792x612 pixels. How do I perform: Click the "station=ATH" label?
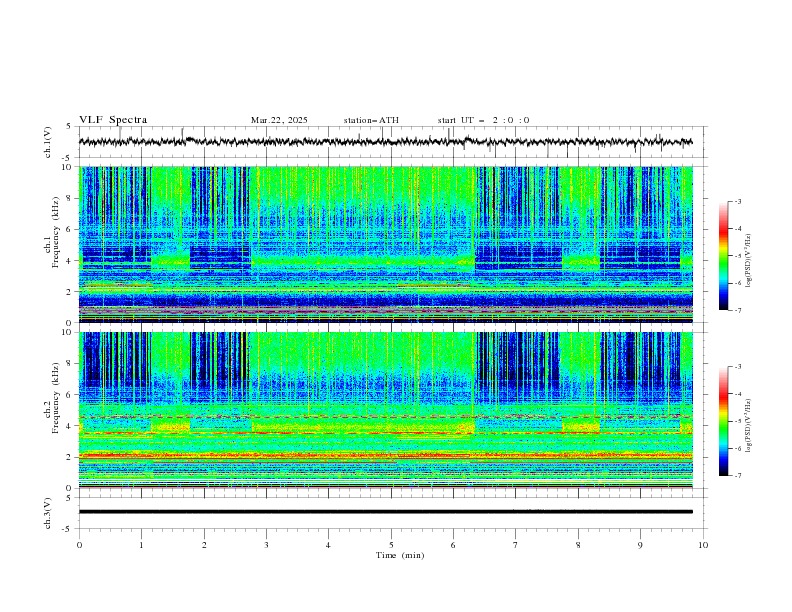pos(371,120)
